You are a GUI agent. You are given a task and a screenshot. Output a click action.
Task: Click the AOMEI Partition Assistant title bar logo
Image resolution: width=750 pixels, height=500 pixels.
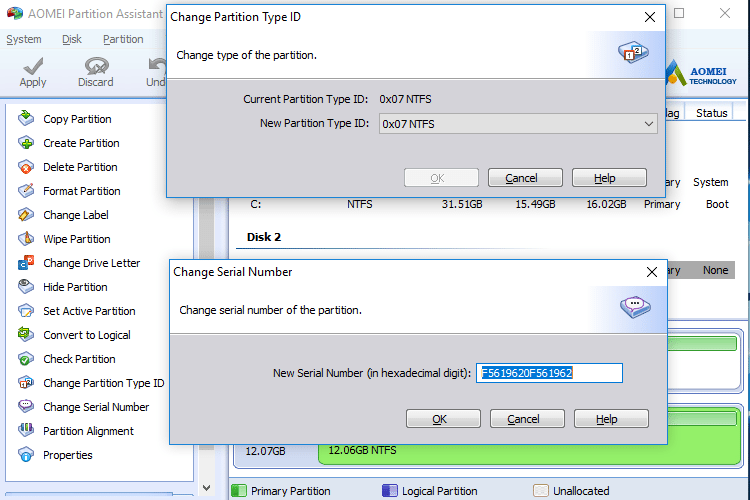click(x=15, y=13)
